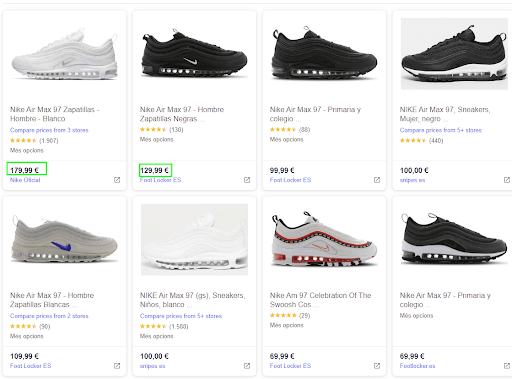Expand Més opcions under Celebration Of The Swoosh
This screenshot has width=512, height=379.
point(286,325)
